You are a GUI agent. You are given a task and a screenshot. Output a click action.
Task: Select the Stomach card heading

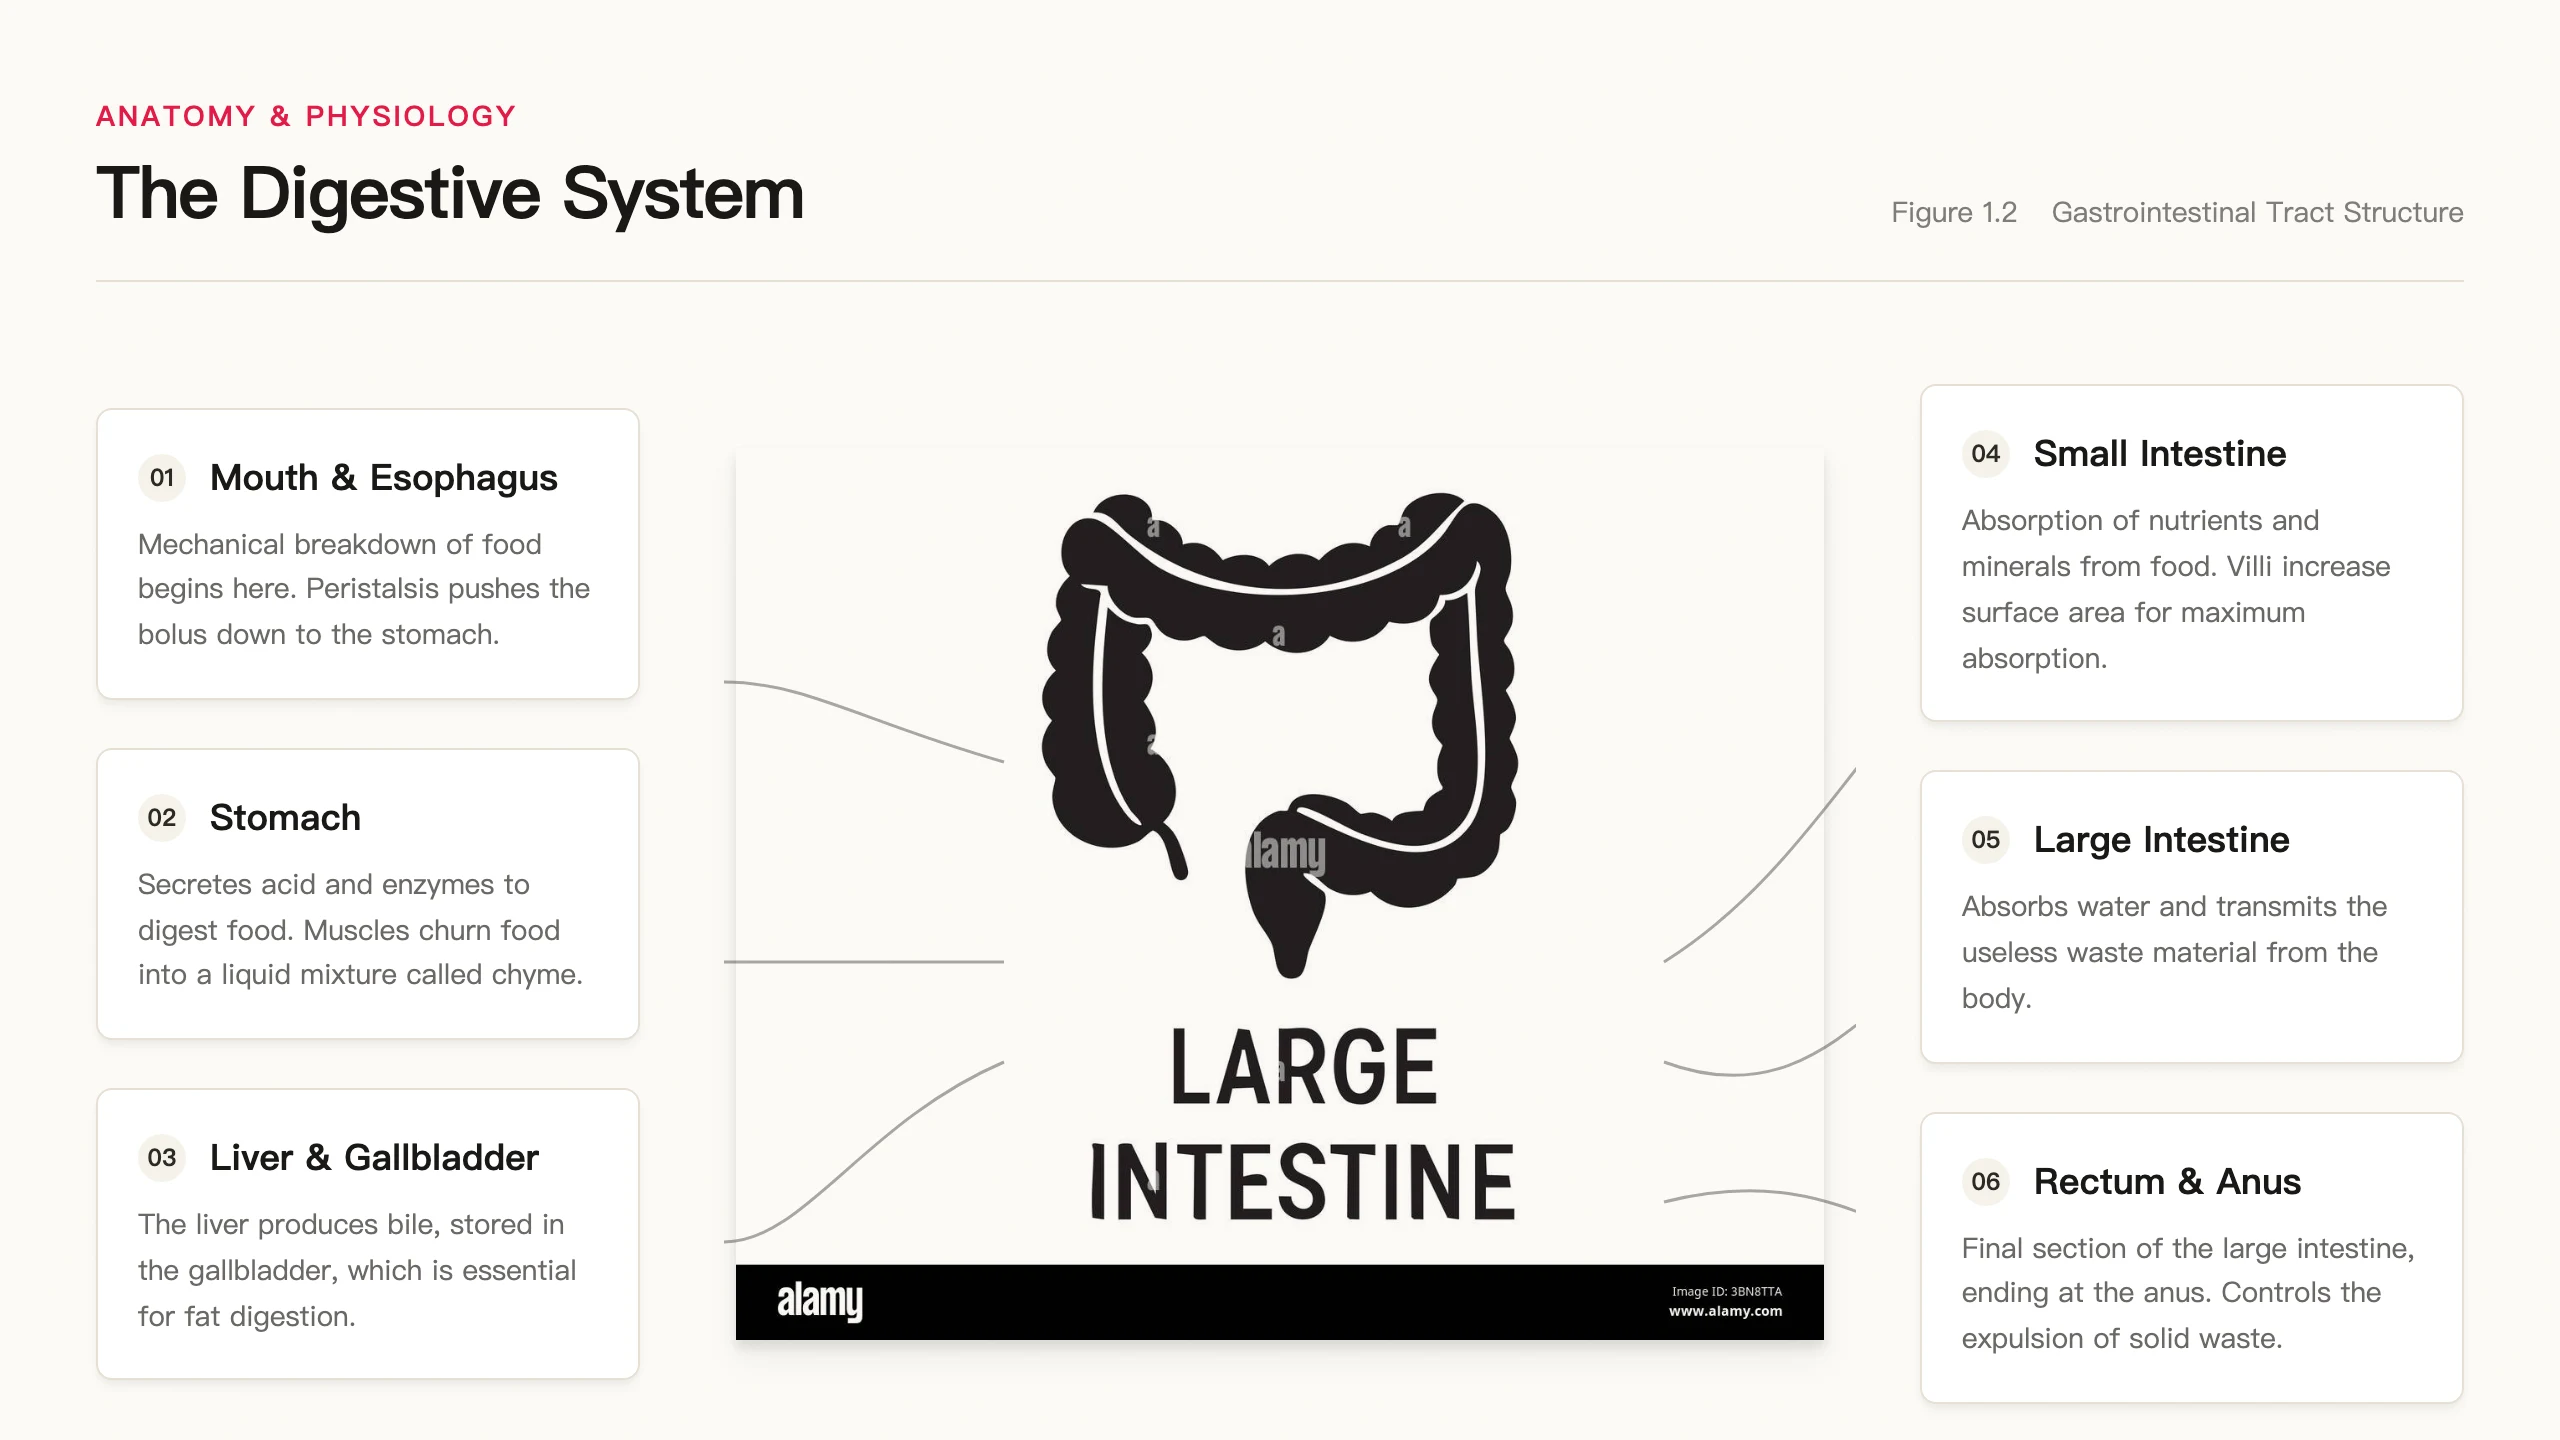point(285,818)
